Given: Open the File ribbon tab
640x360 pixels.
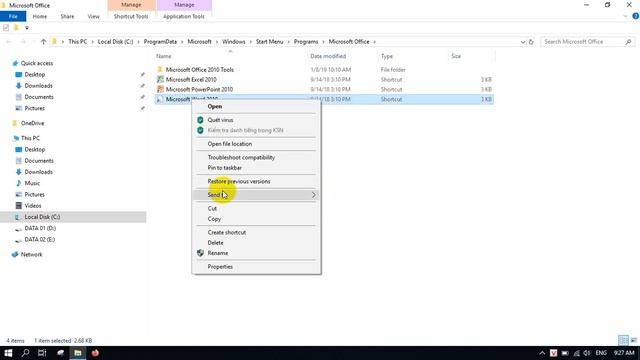Looking at the screenshot, I should [x=13, y=16].
